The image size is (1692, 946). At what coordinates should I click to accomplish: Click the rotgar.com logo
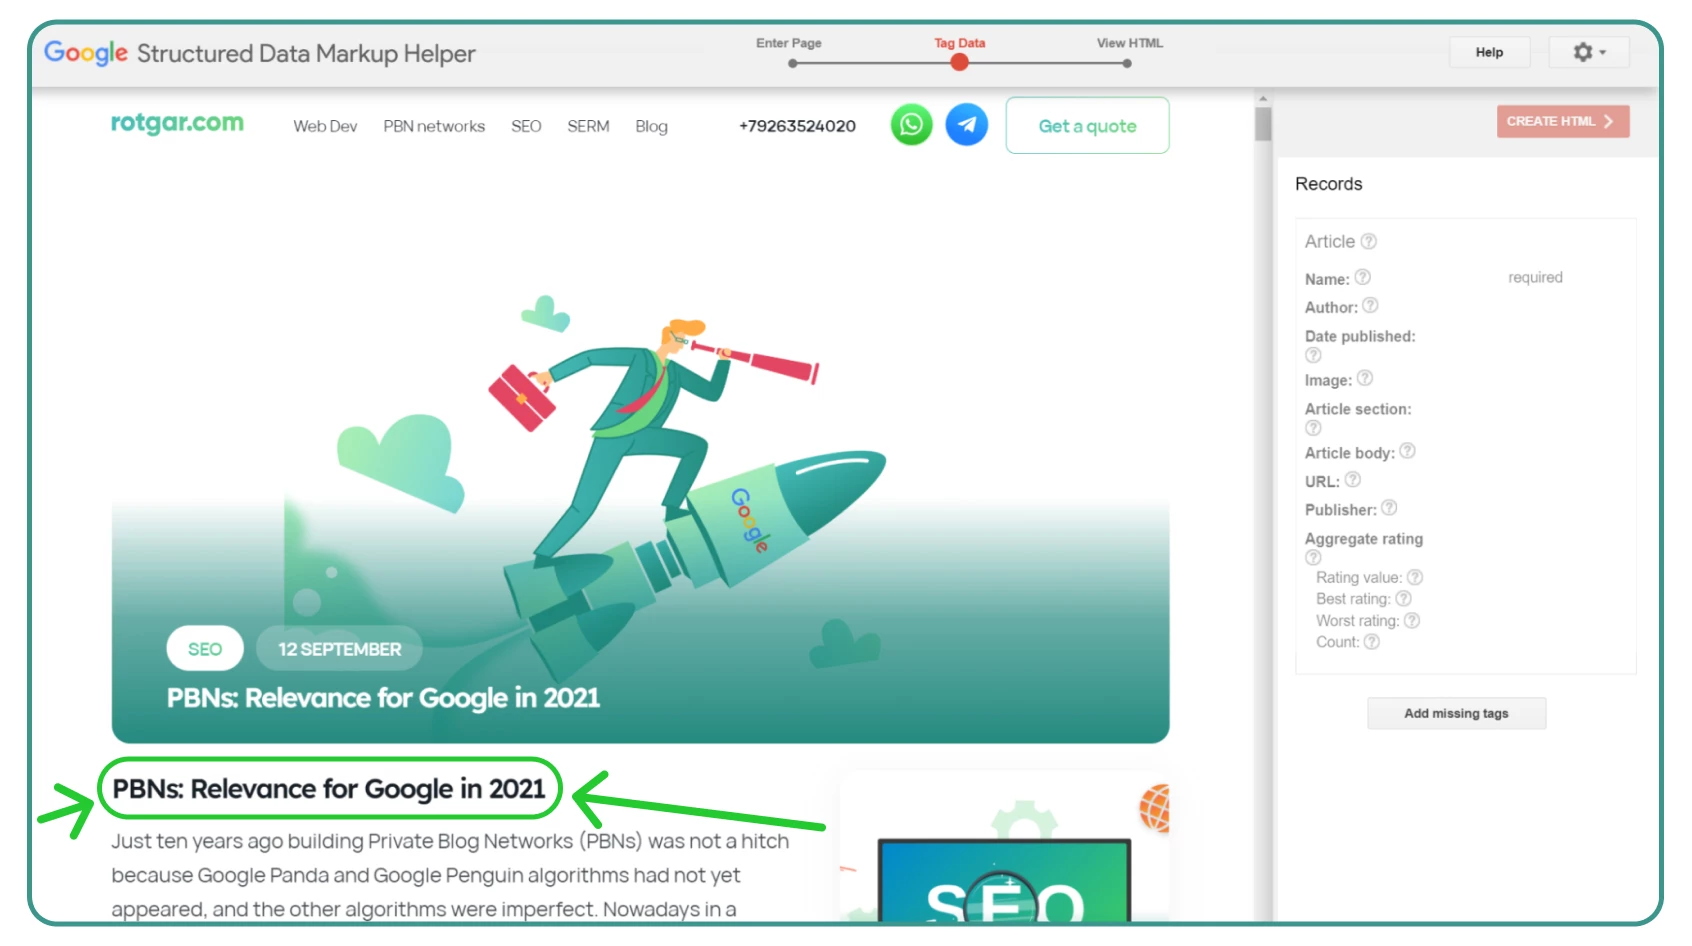click(177, 123)
